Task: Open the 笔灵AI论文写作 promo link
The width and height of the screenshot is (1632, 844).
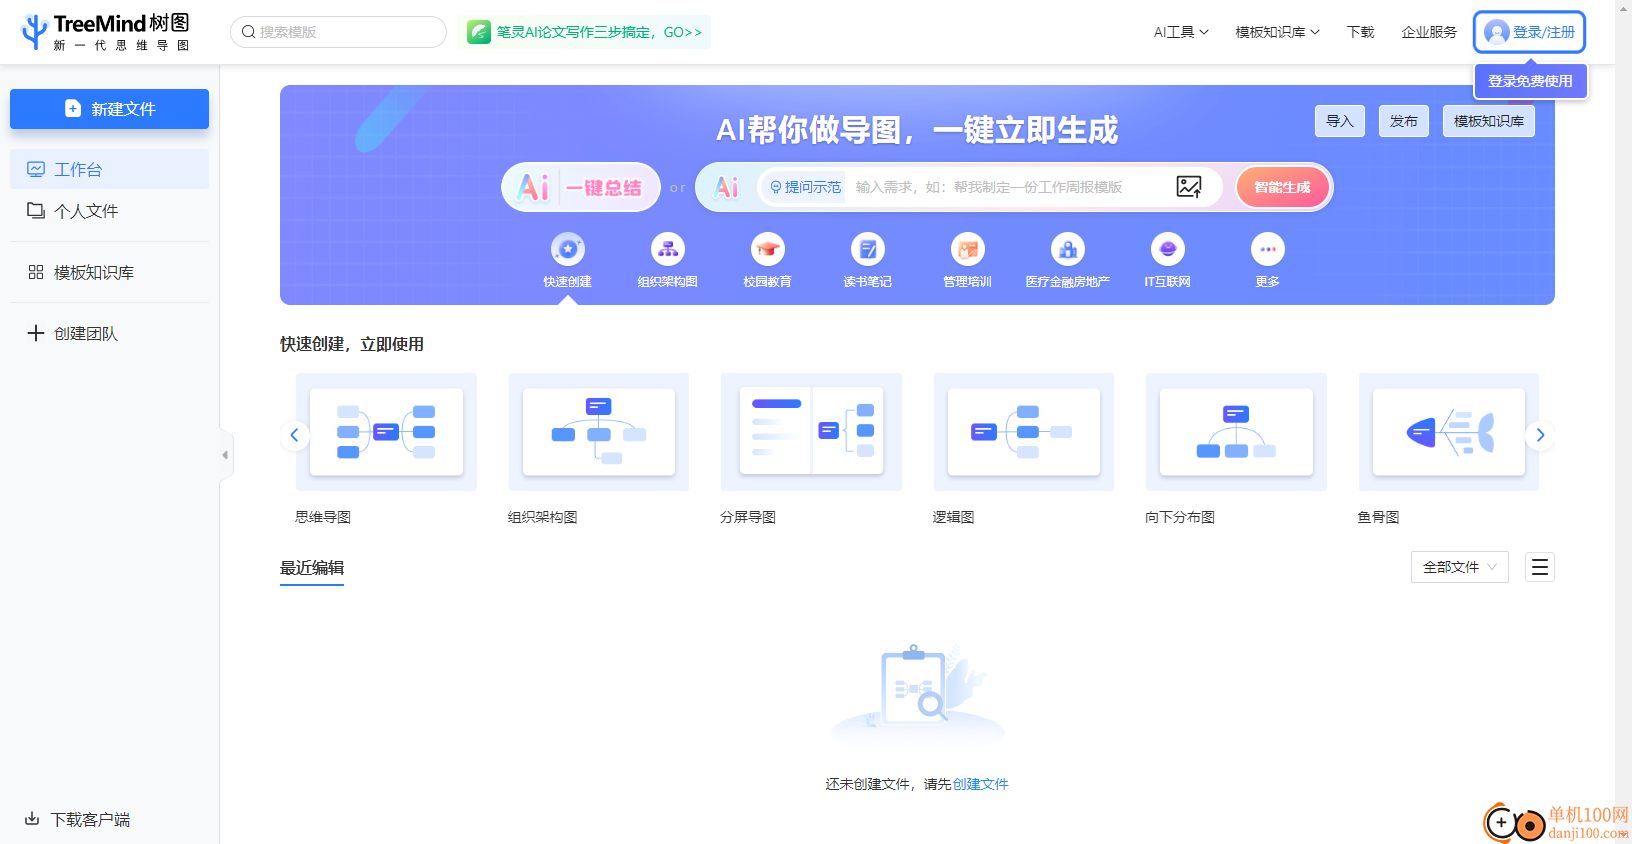Action: (585, 32)
